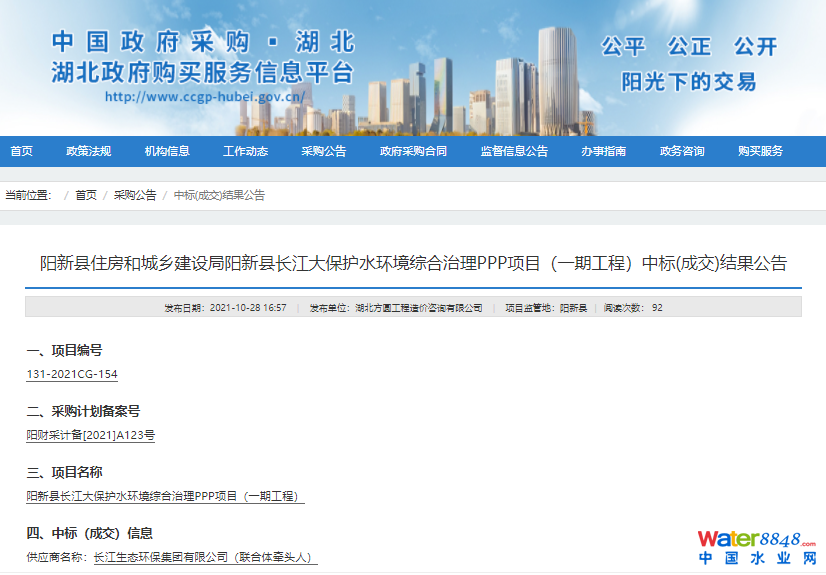Select 监督信息公告 in the navigation bar
The height and width of the screenshot is (575, 826).
coord(514,151)
